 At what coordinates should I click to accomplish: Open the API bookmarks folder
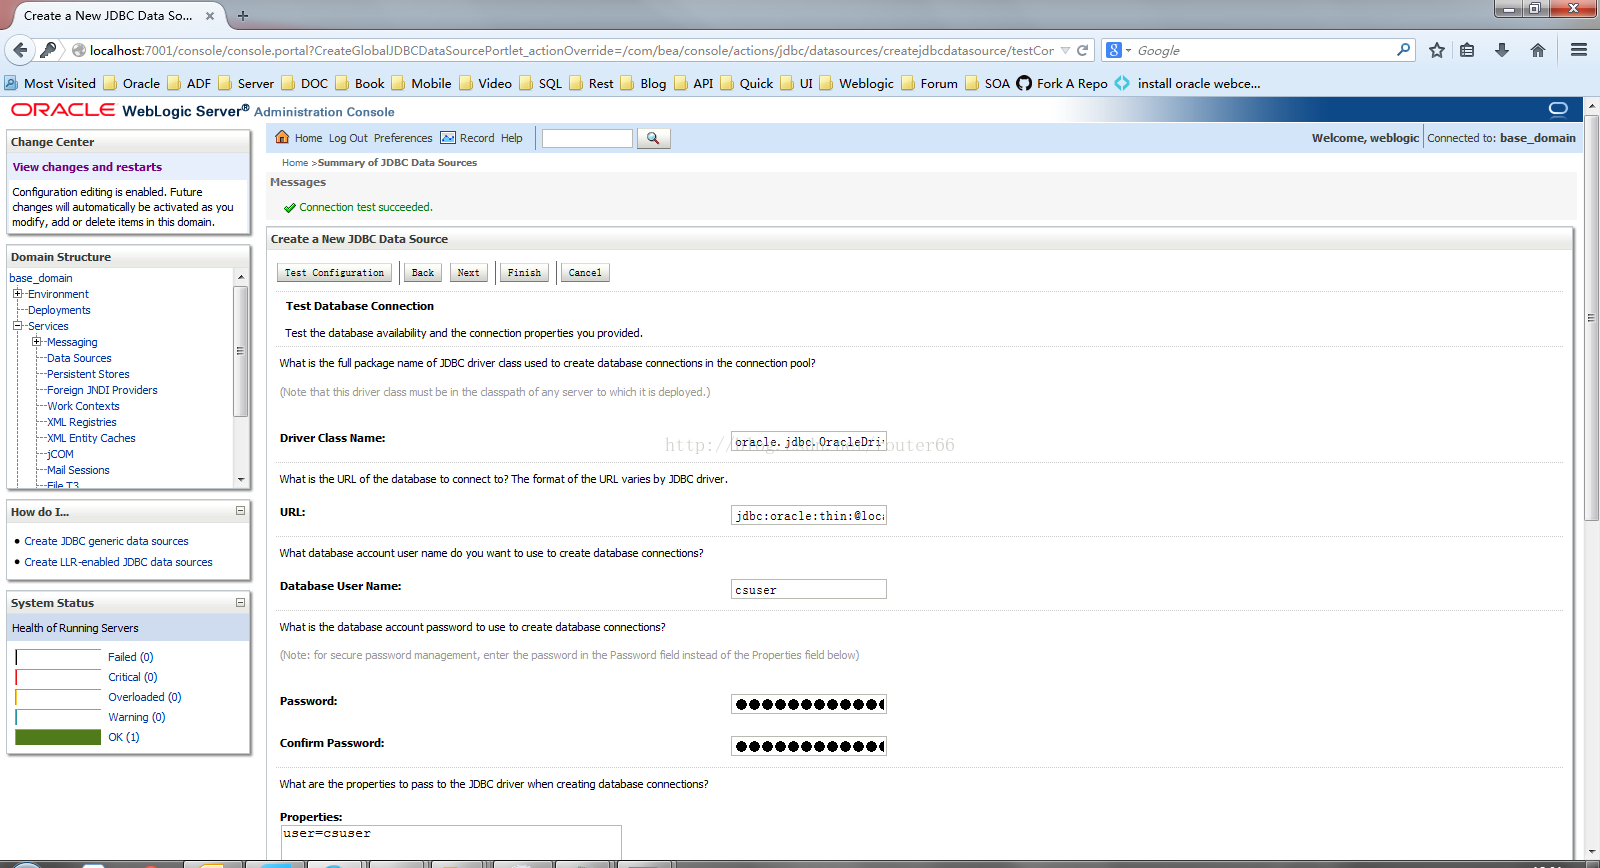(693, 83)
